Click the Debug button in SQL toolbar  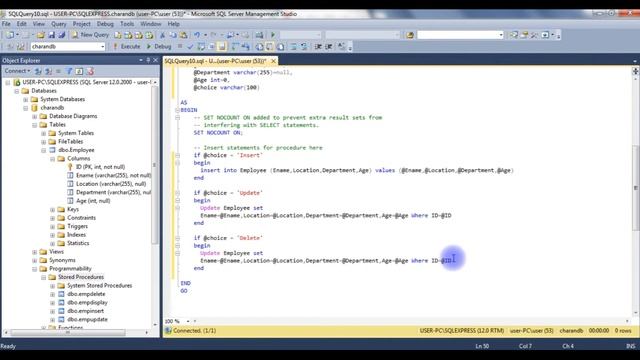(x=159, y=47)
